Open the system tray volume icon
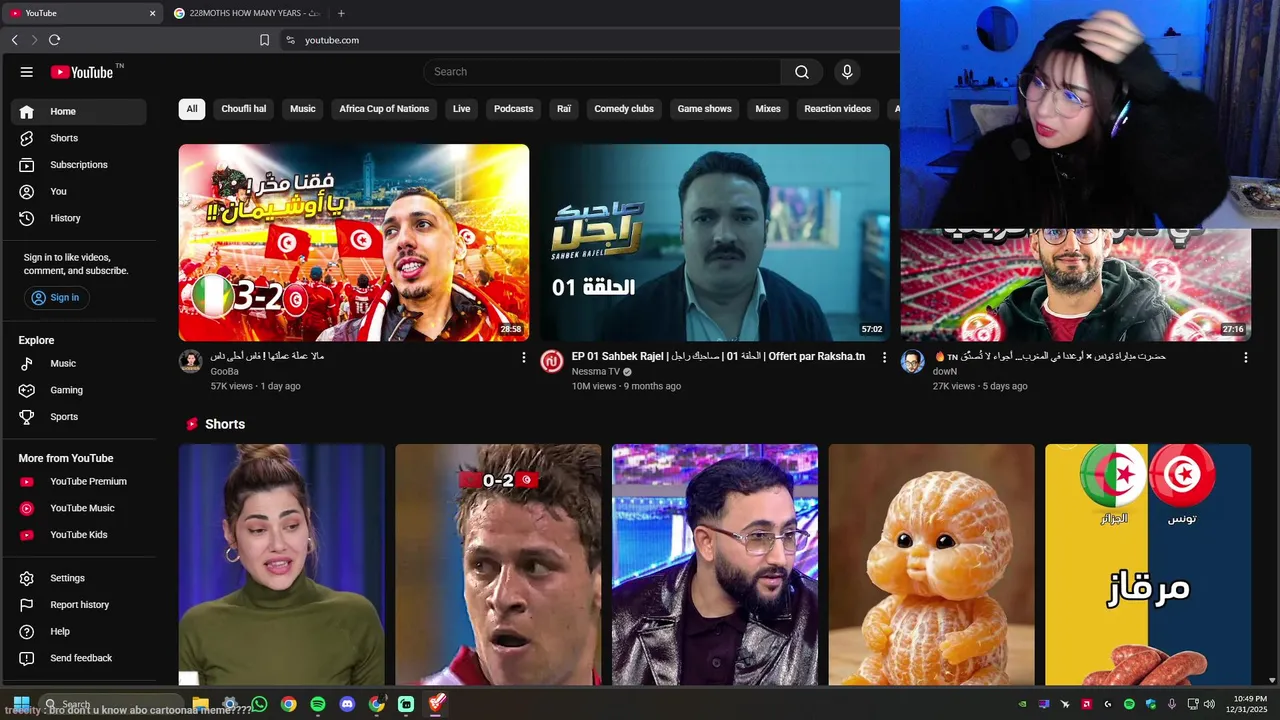The height and width of the screenshot is (720, 1280). coord(1209,704)
